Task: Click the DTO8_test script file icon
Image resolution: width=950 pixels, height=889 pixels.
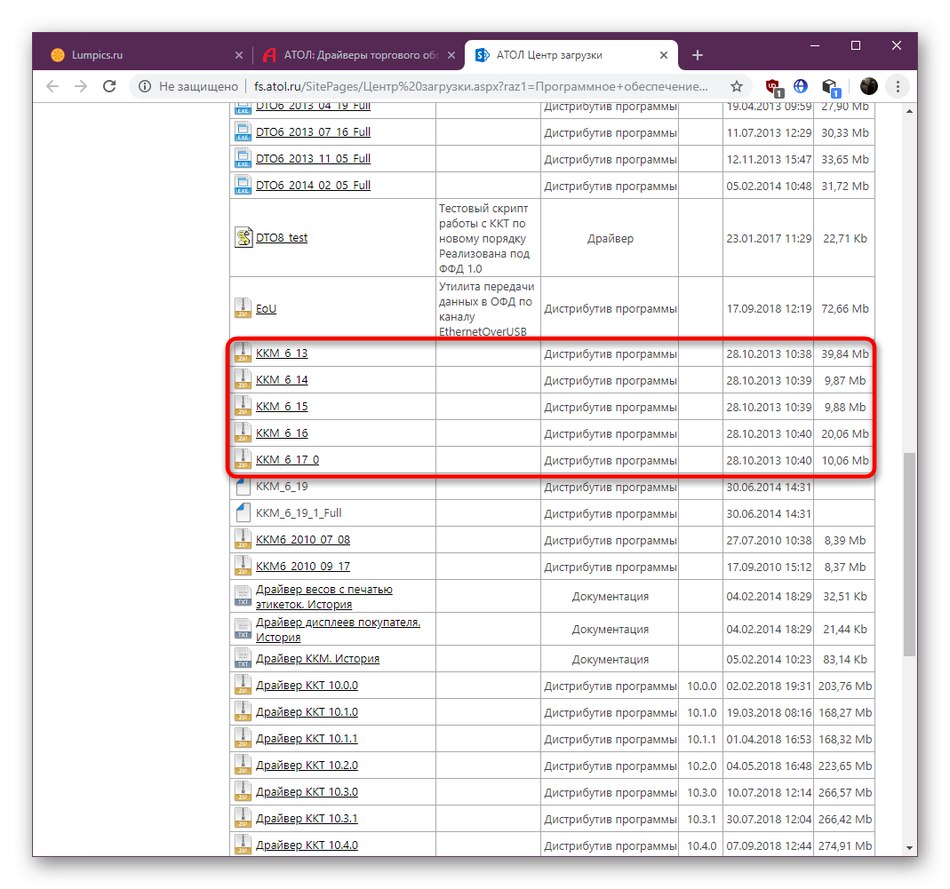Action: coord(243,237)
